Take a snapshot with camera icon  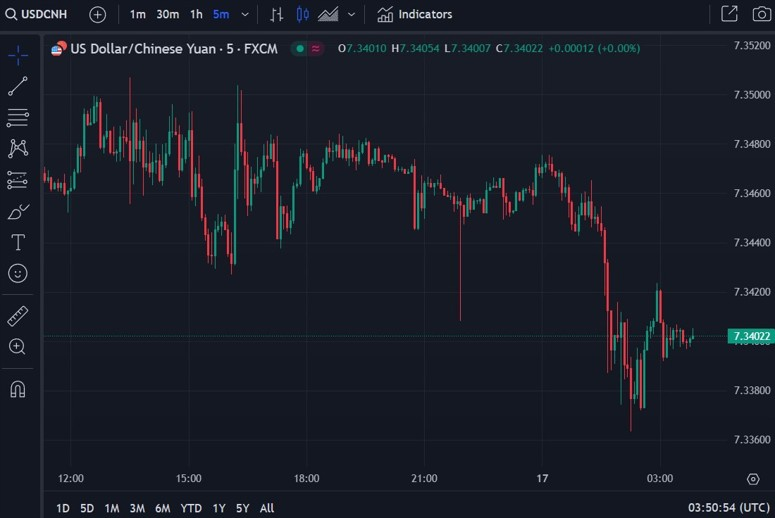tap(762, 14)
